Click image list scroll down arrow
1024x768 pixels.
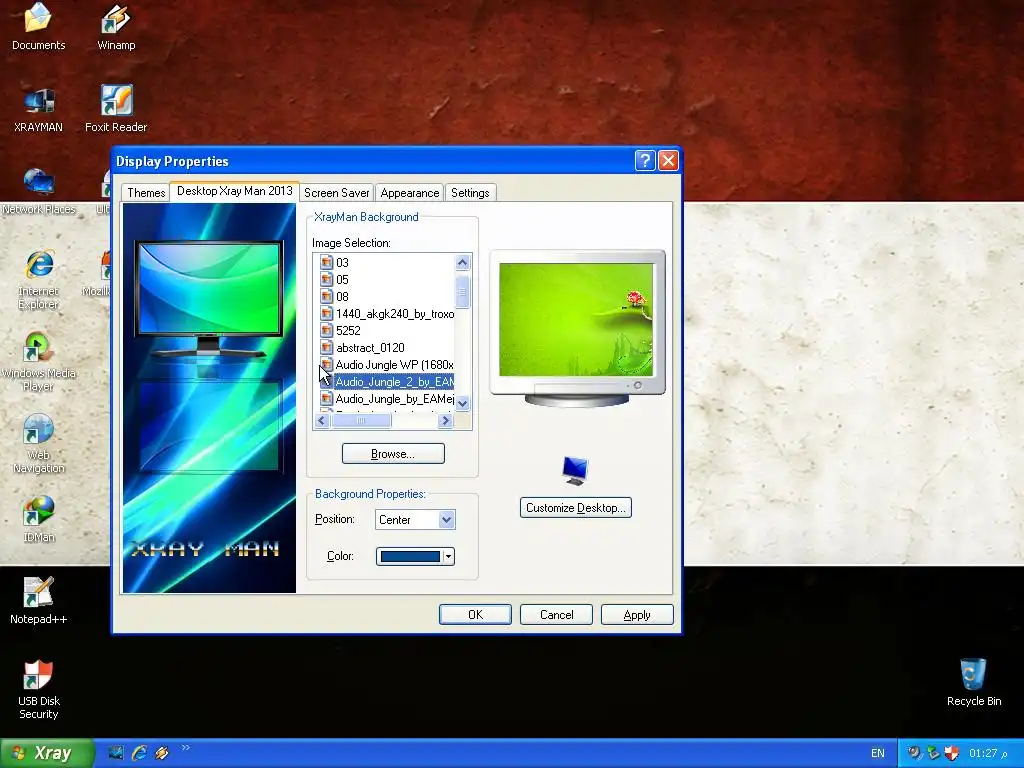(462, 404)
